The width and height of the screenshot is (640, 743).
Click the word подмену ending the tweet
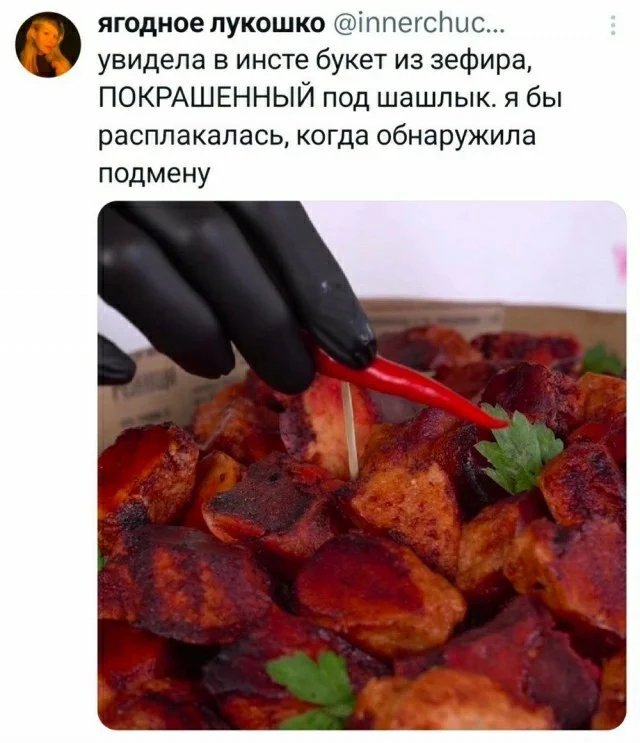click(x=154, y=174)
